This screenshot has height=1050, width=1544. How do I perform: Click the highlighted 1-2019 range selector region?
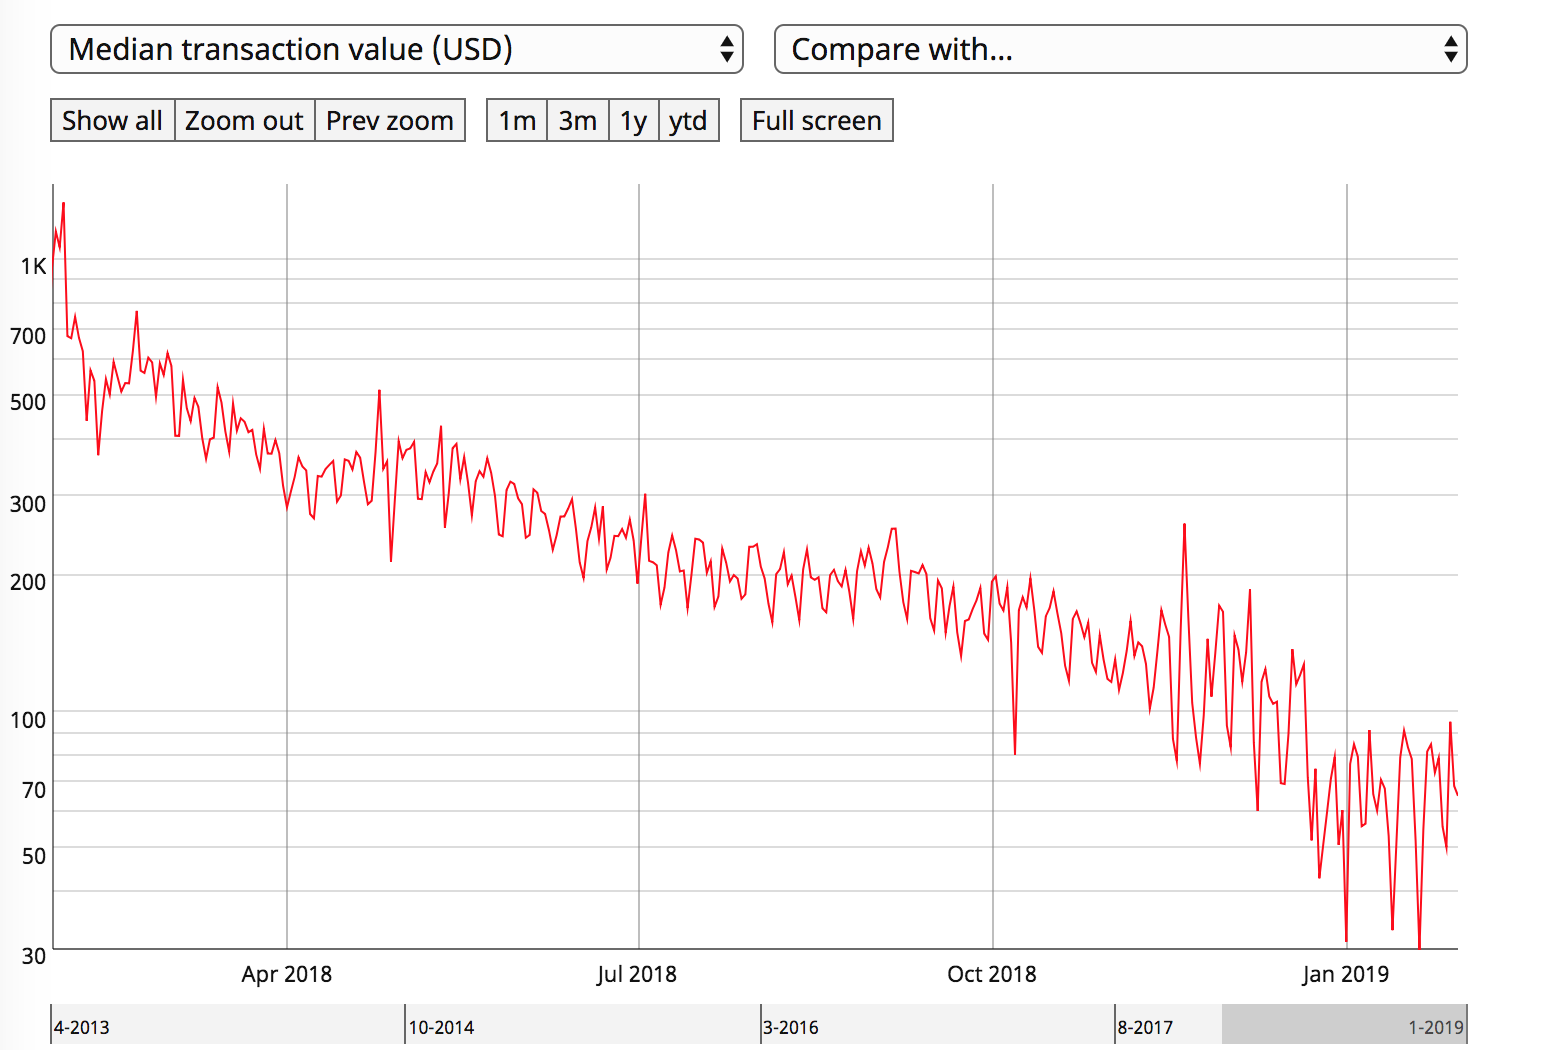[x=1344, y=1025]
